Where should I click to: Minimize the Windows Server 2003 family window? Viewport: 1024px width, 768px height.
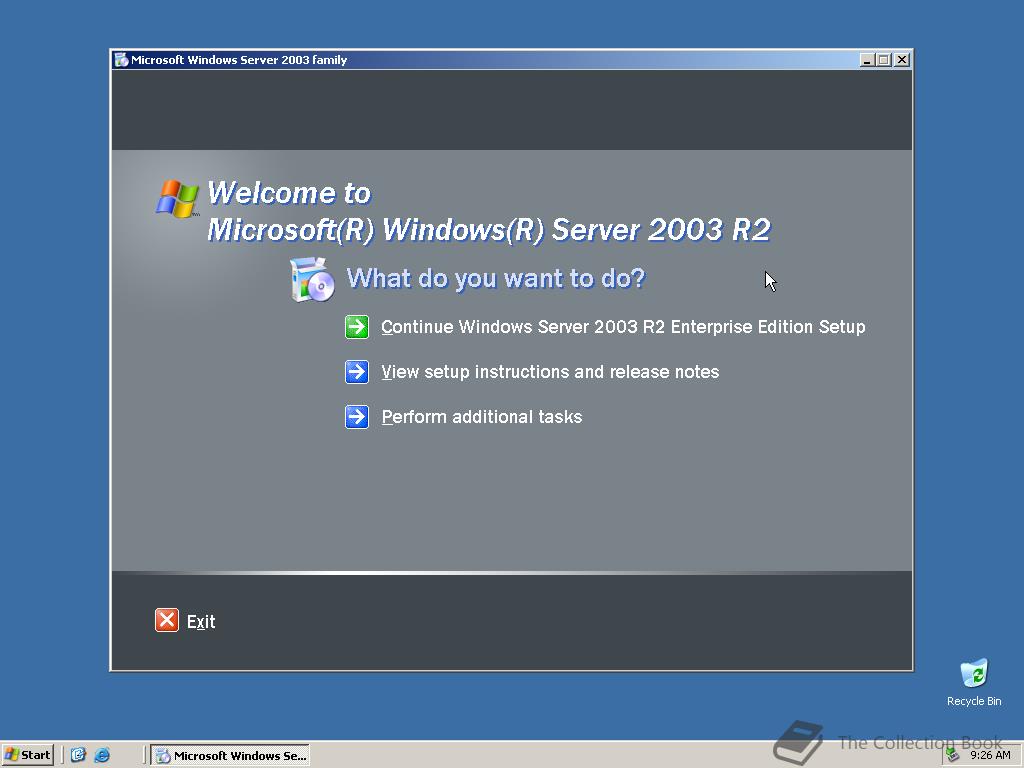coord(867,60)
